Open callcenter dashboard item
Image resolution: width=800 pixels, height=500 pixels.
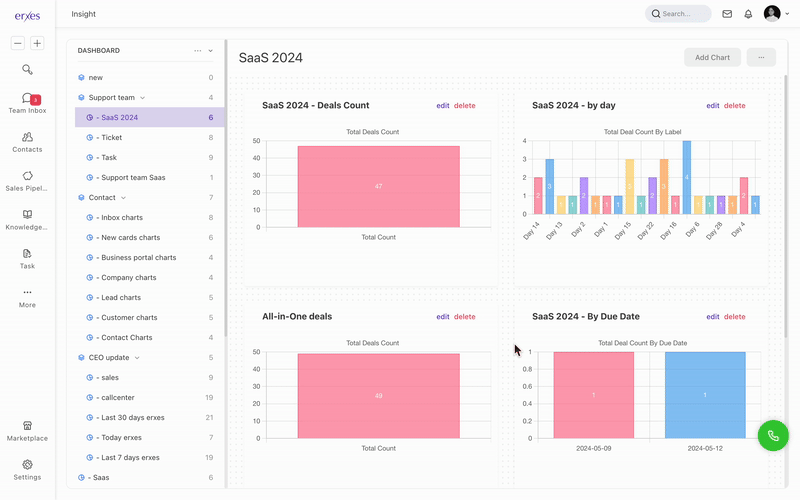click(149, 397)
